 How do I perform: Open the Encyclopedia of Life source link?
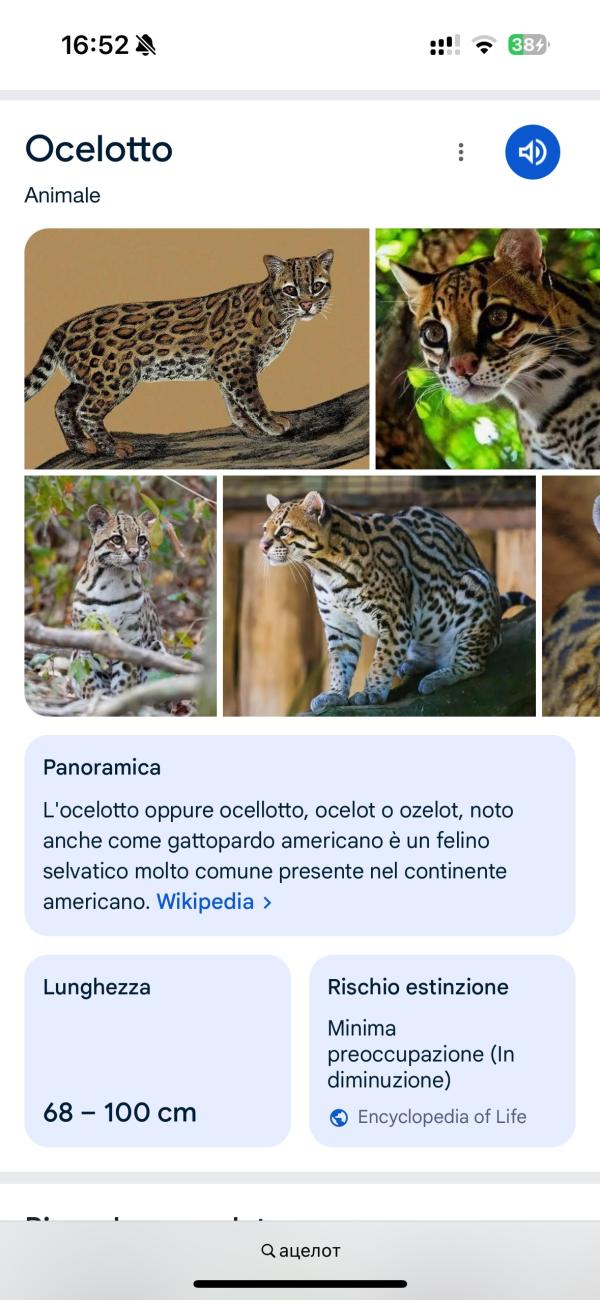pyautogui.click(x=442, y=1117)
